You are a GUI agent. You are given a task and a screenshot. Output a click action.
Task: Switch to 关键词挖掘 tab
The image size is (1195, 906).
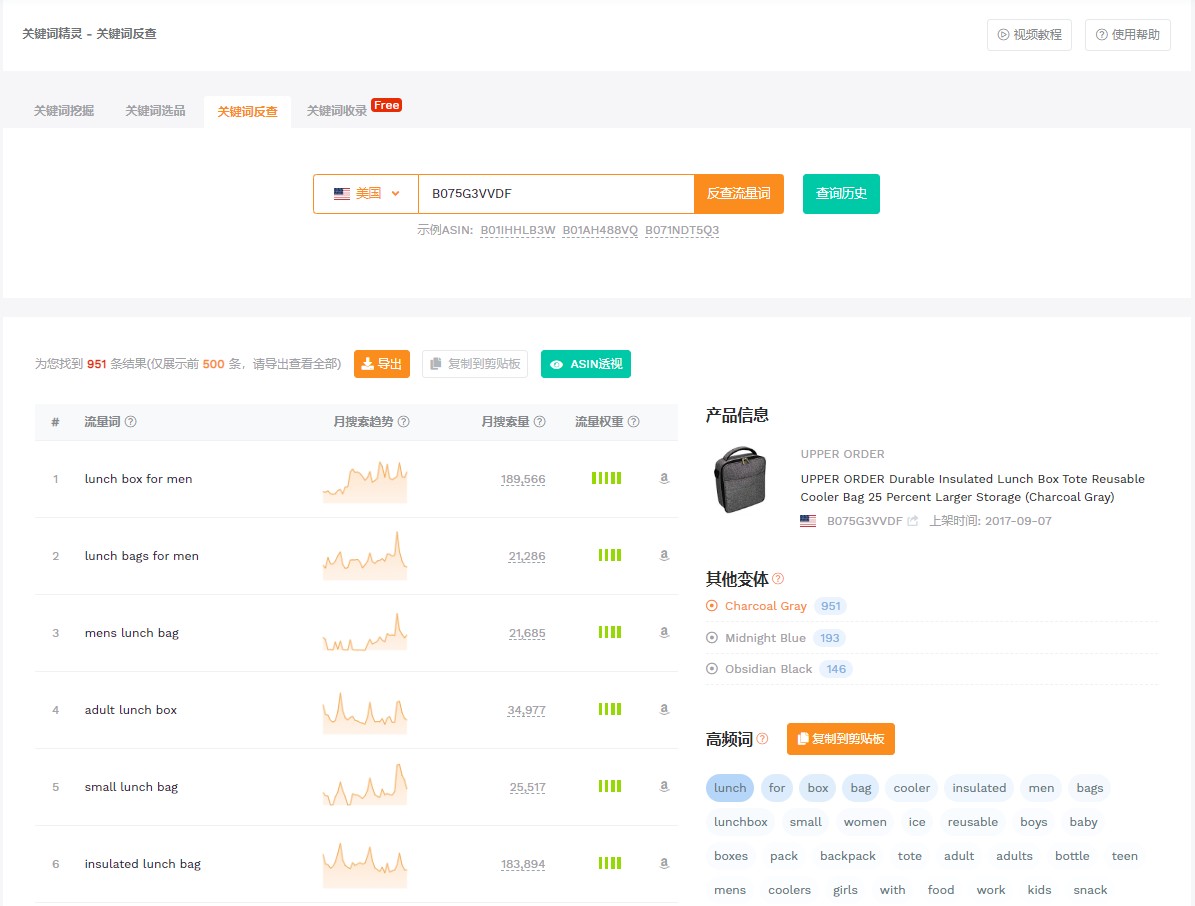click(x=64, y=111)
